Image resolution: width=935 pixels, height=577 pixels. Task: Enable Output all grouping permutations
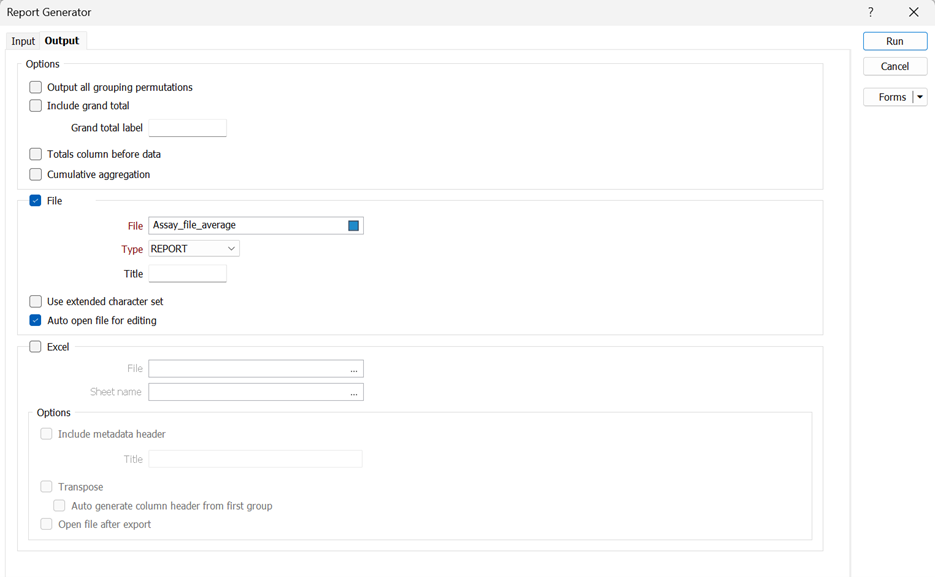(35, 87)
